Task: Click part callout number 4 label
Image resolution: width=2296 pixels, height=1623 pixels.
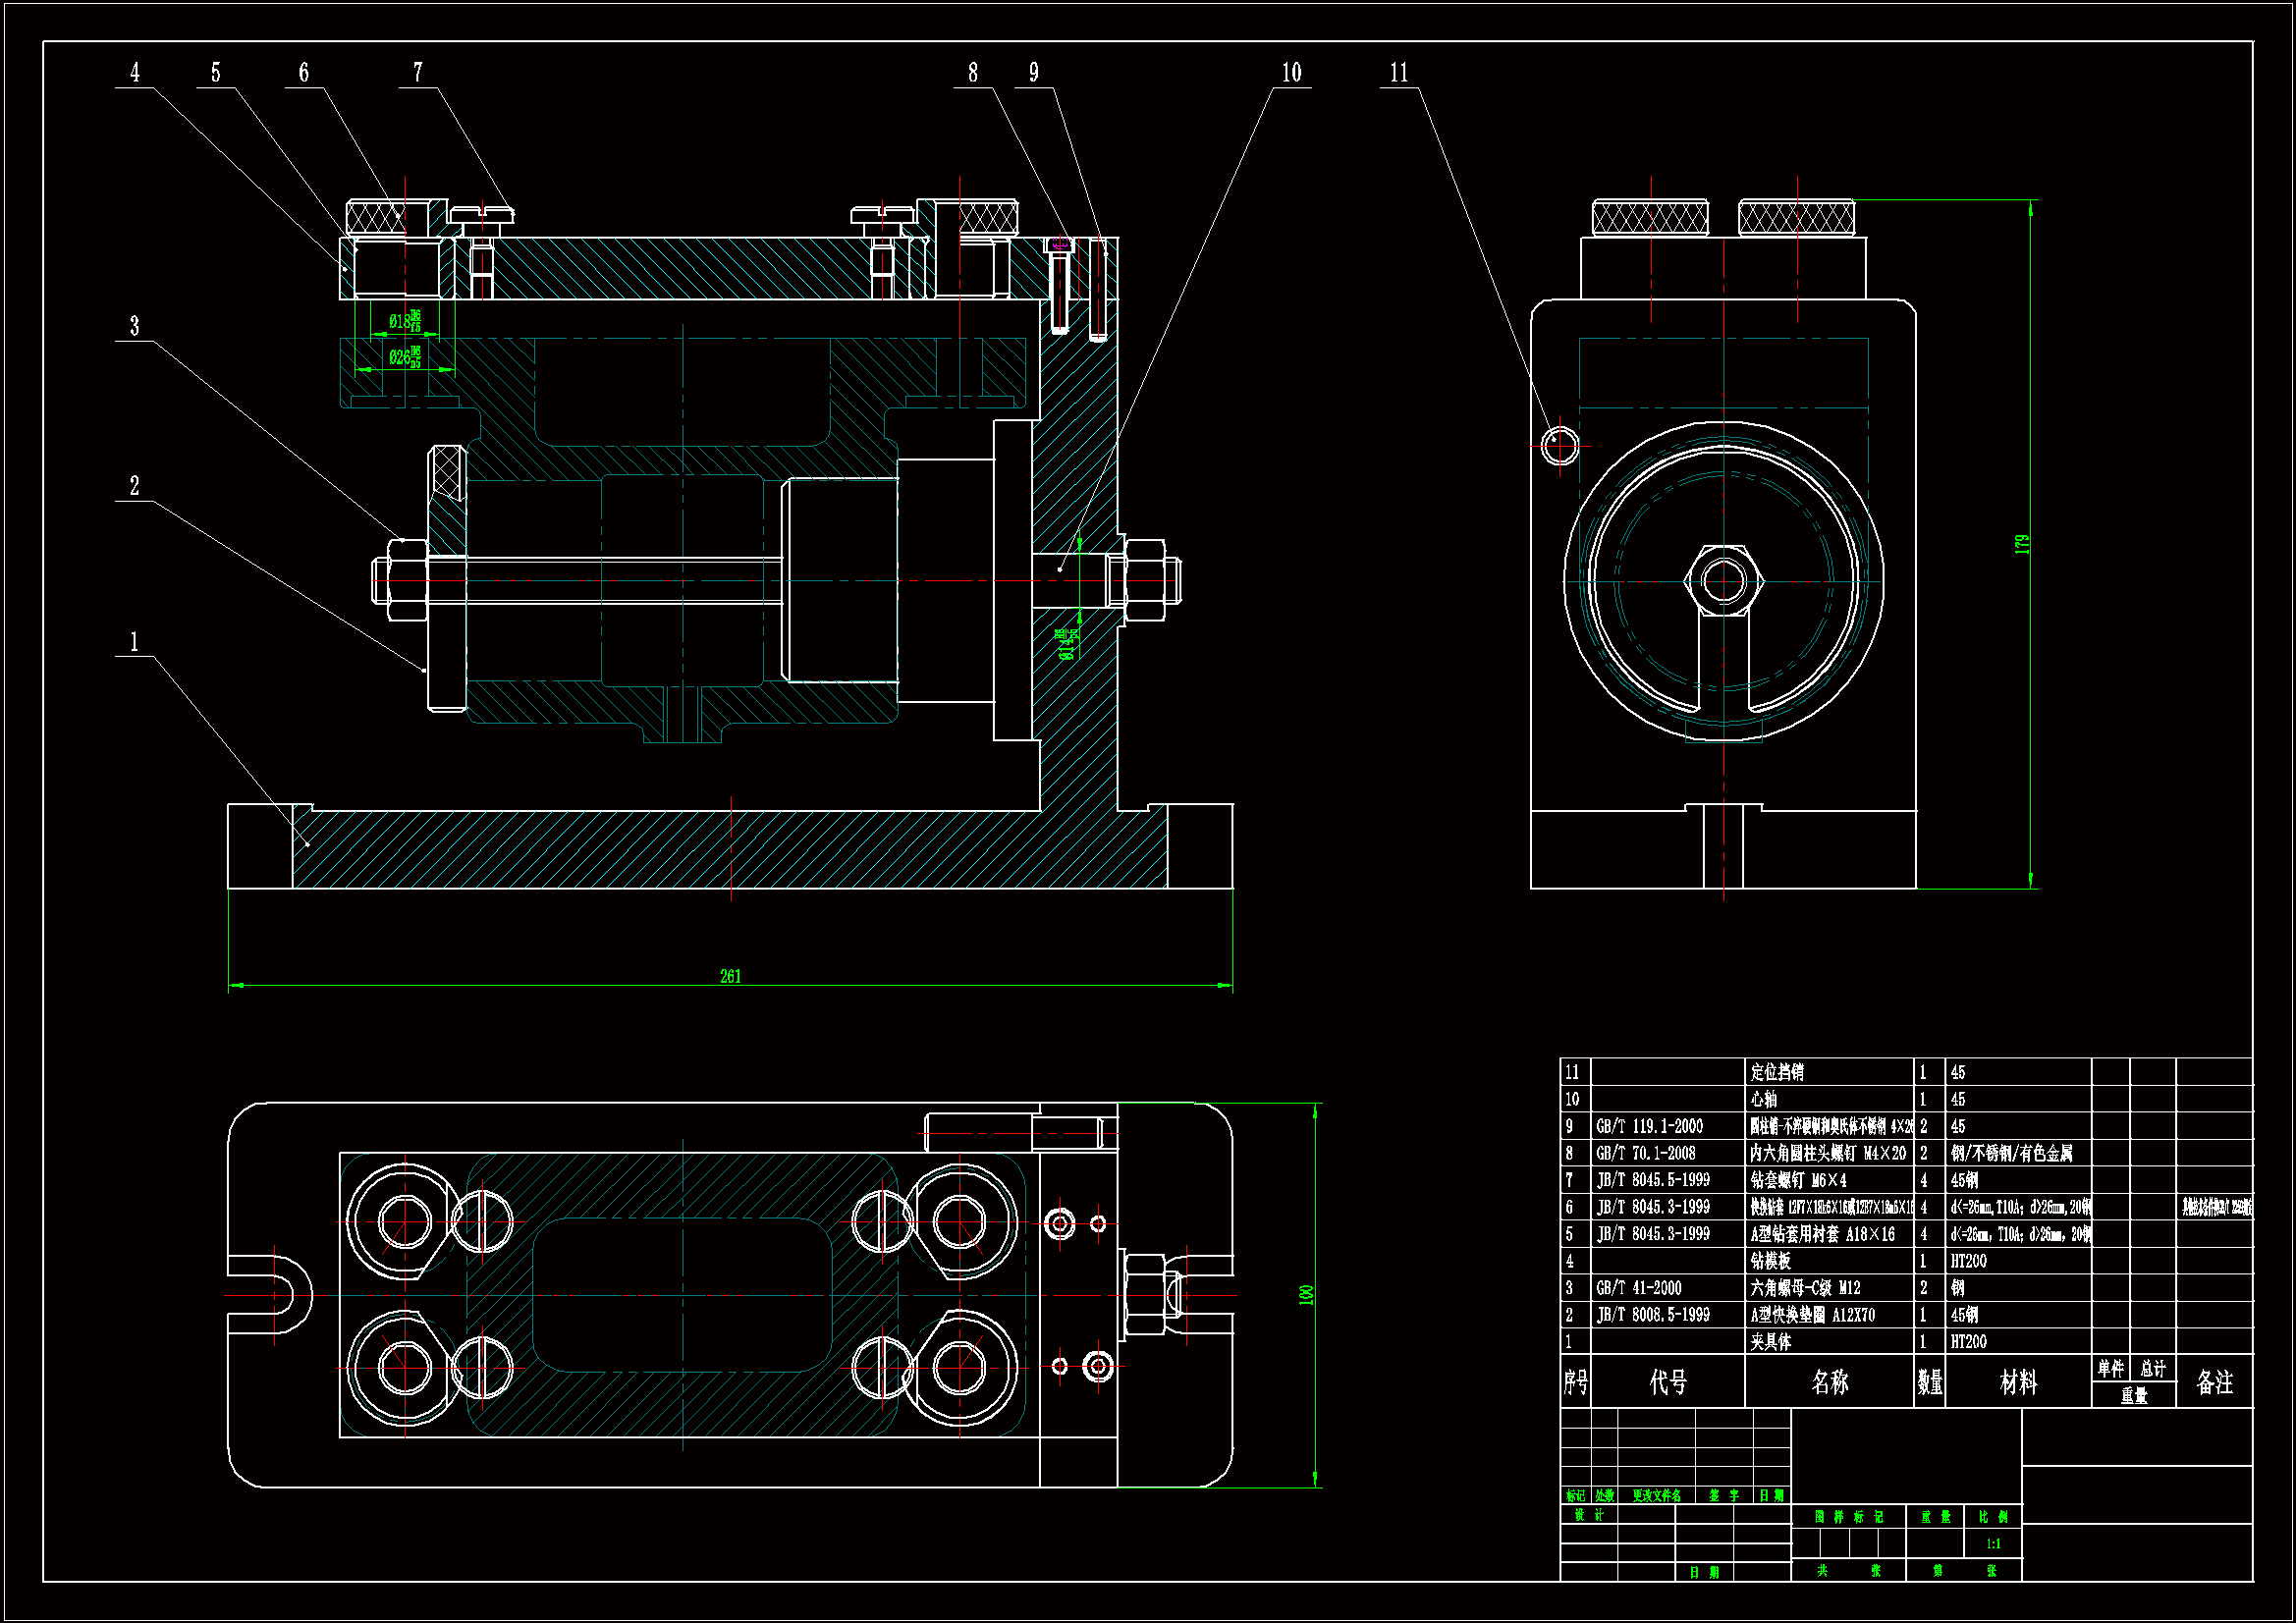Action: 135,73
